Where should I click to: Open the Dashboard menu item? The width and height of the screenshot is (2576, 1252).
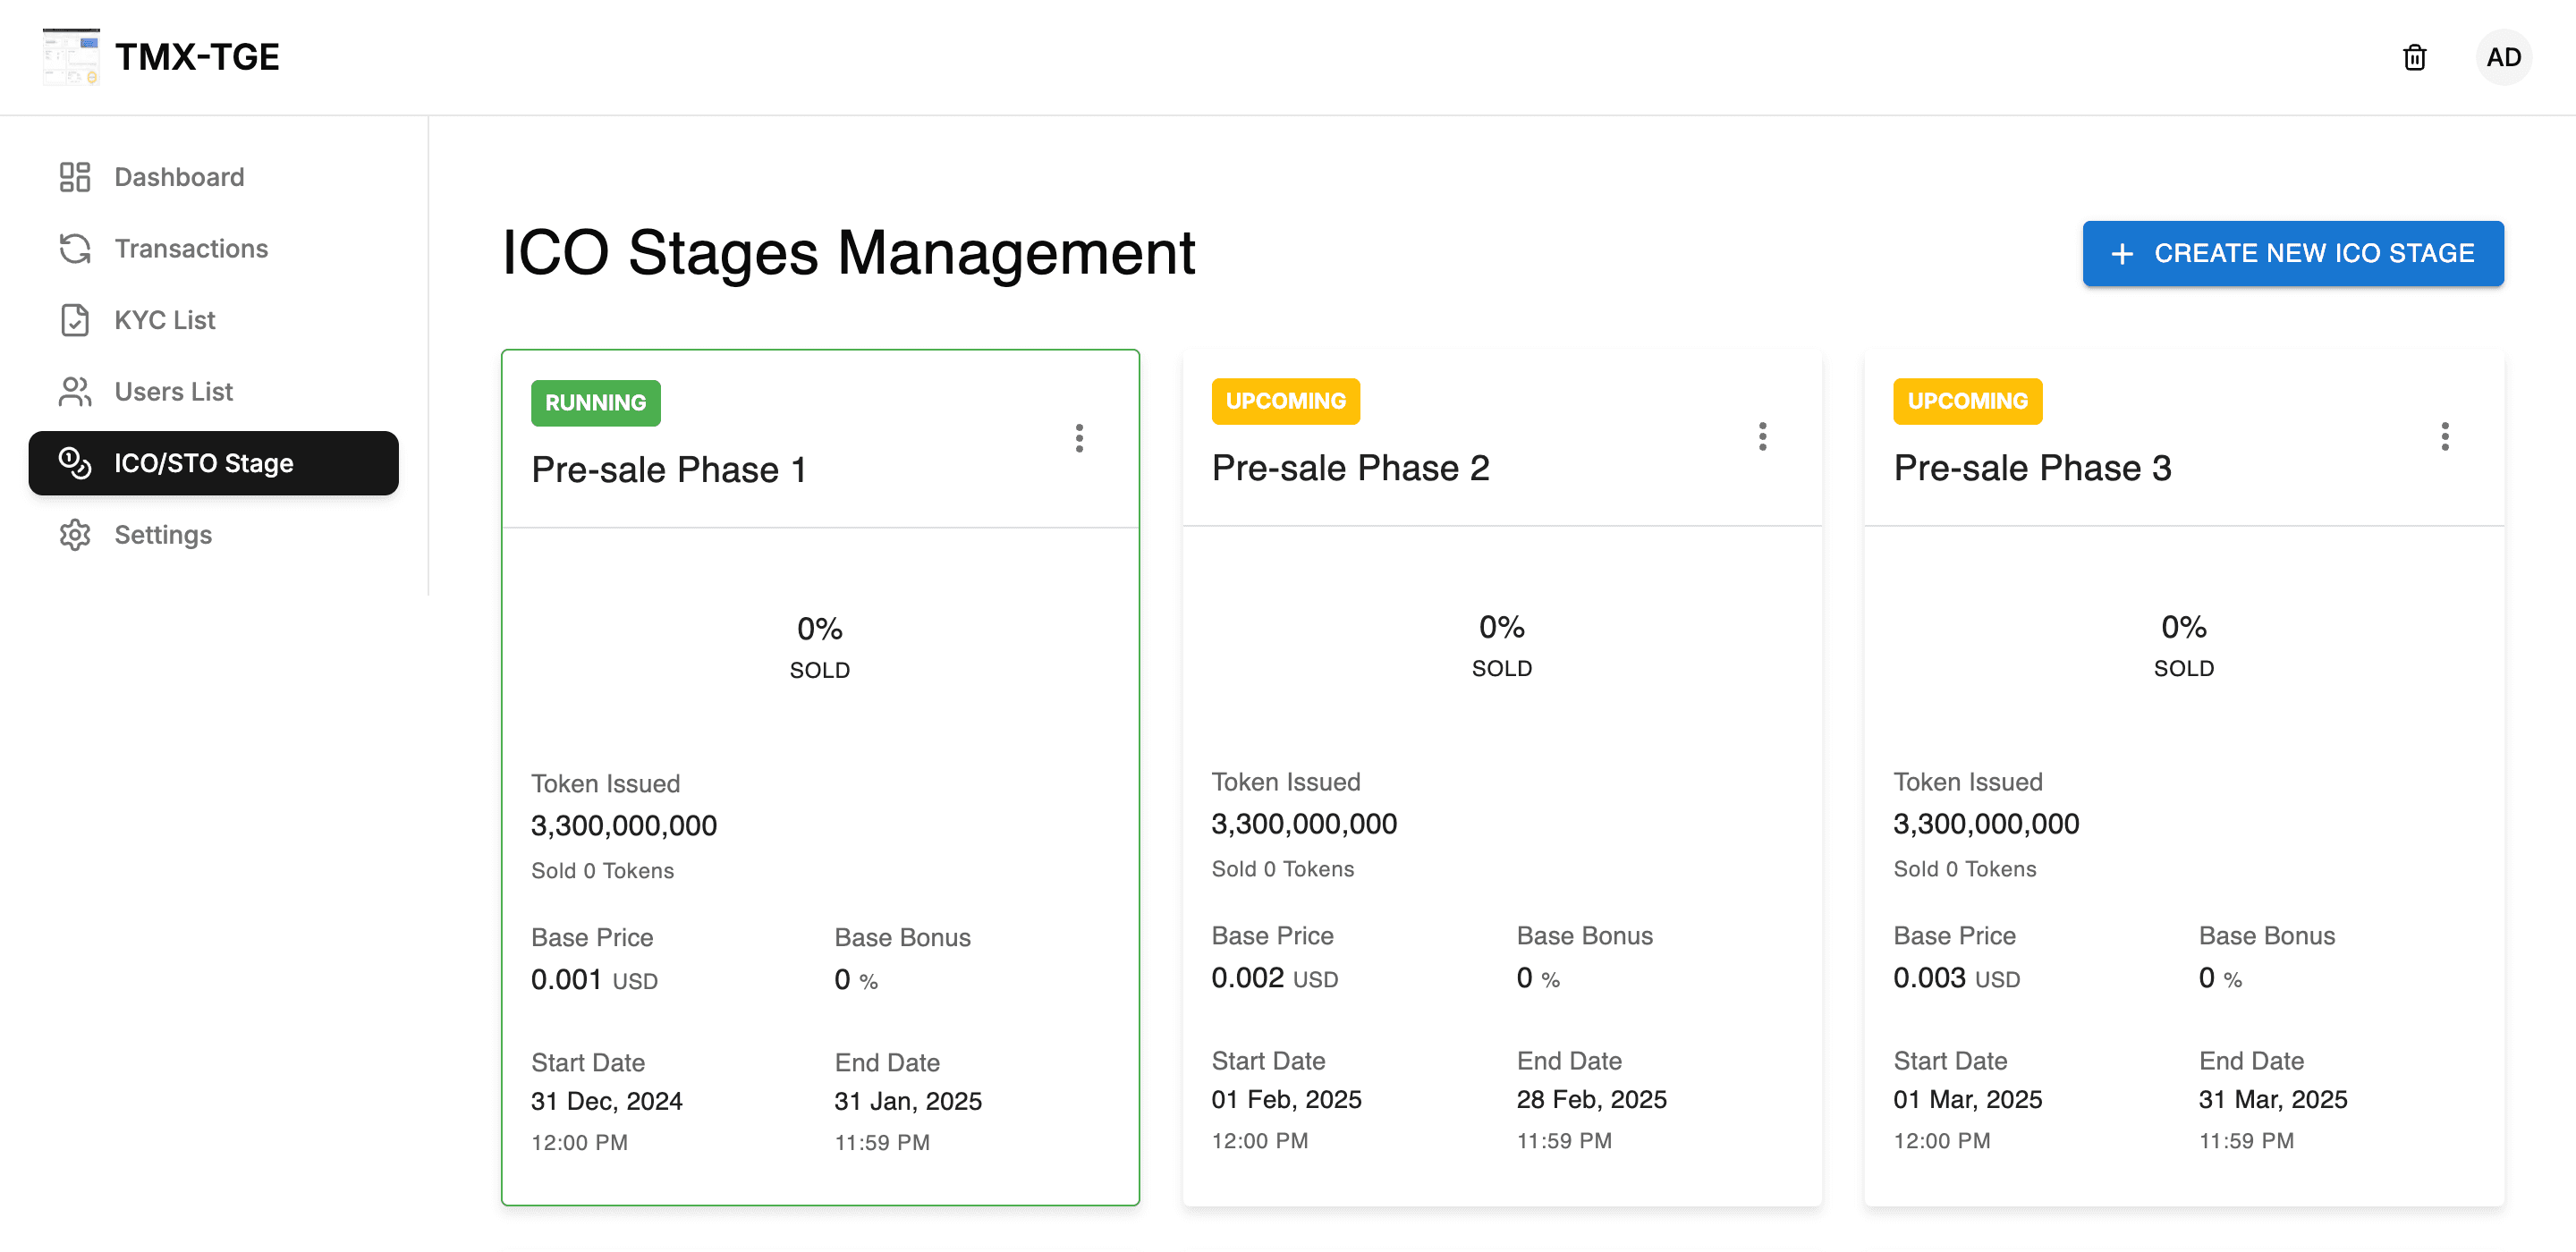[x=214, y=177]
